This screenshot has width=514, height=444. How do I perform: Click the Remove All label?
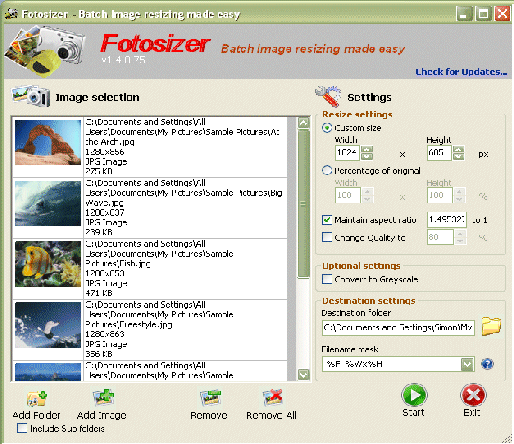(x=271, y=415)
